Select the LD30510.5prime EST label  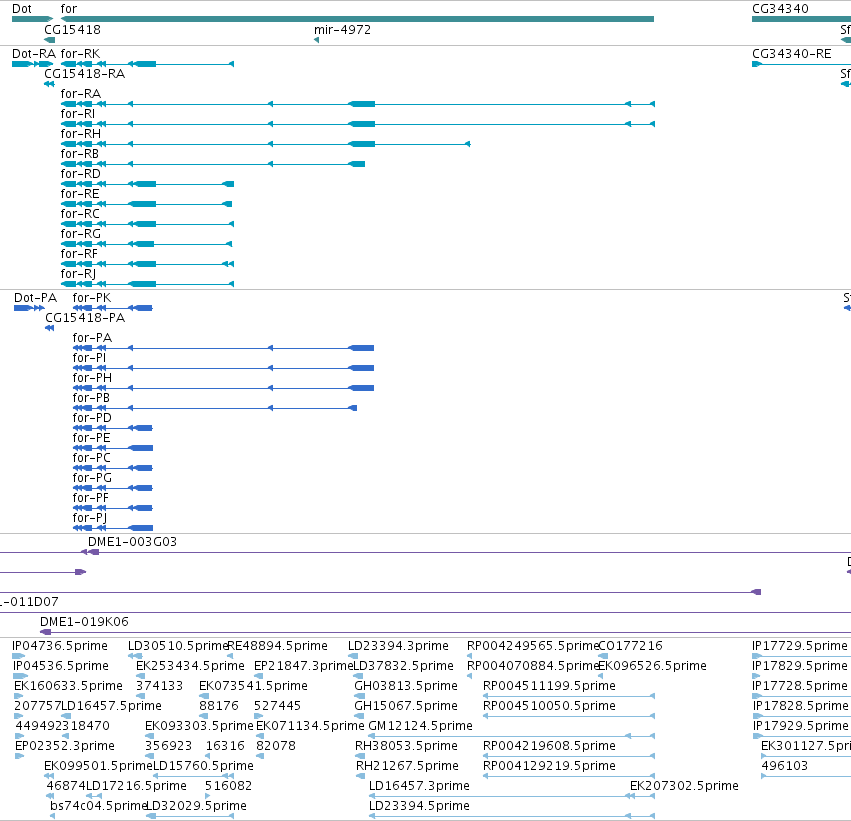(178, 646)
